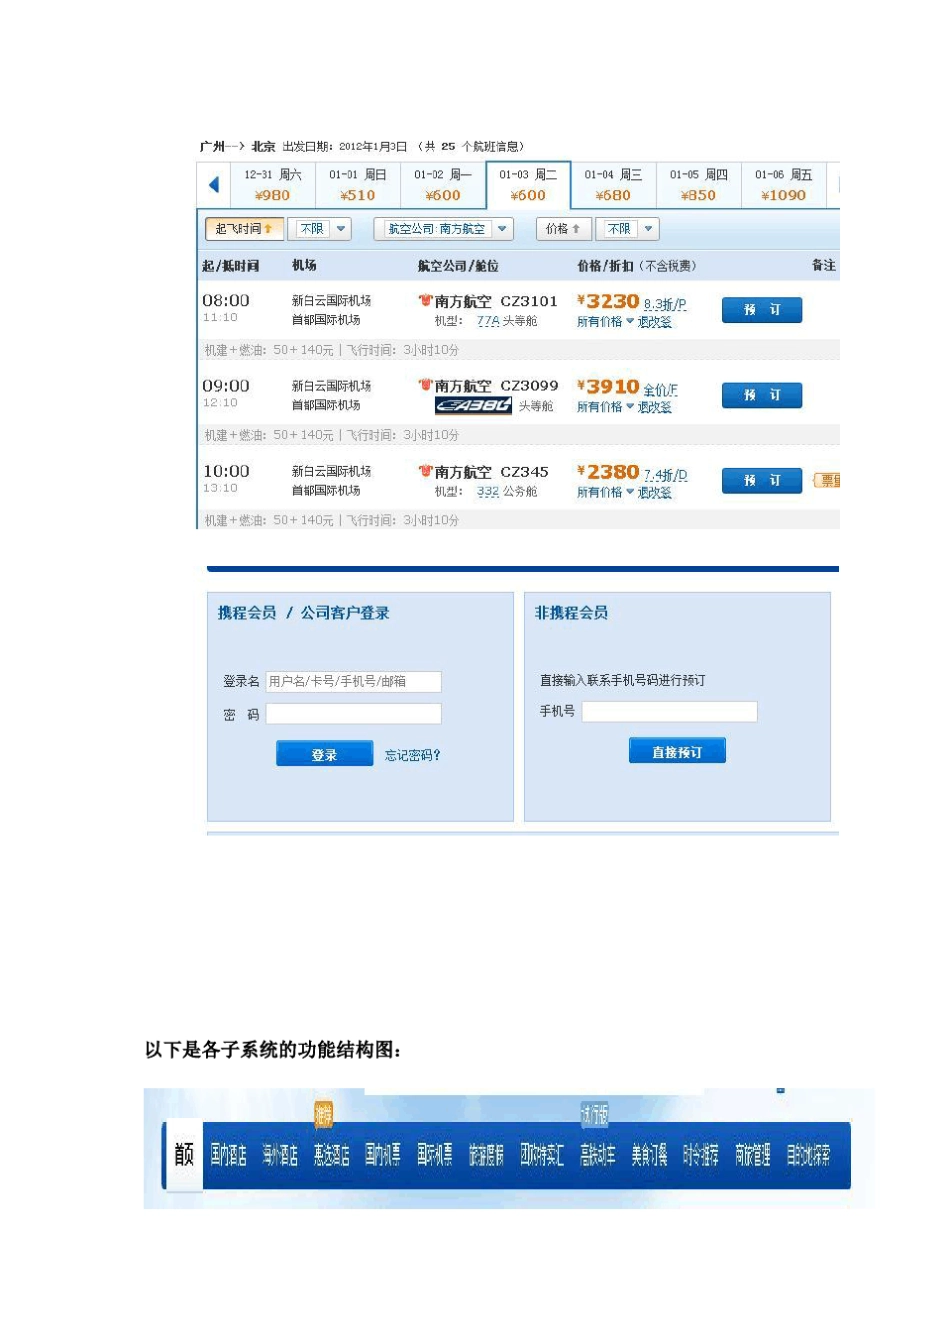The image size is (950, 1344).
Task: Select the 12-31 Saturday ¥980 date tab
Action: tap(272, 185)
